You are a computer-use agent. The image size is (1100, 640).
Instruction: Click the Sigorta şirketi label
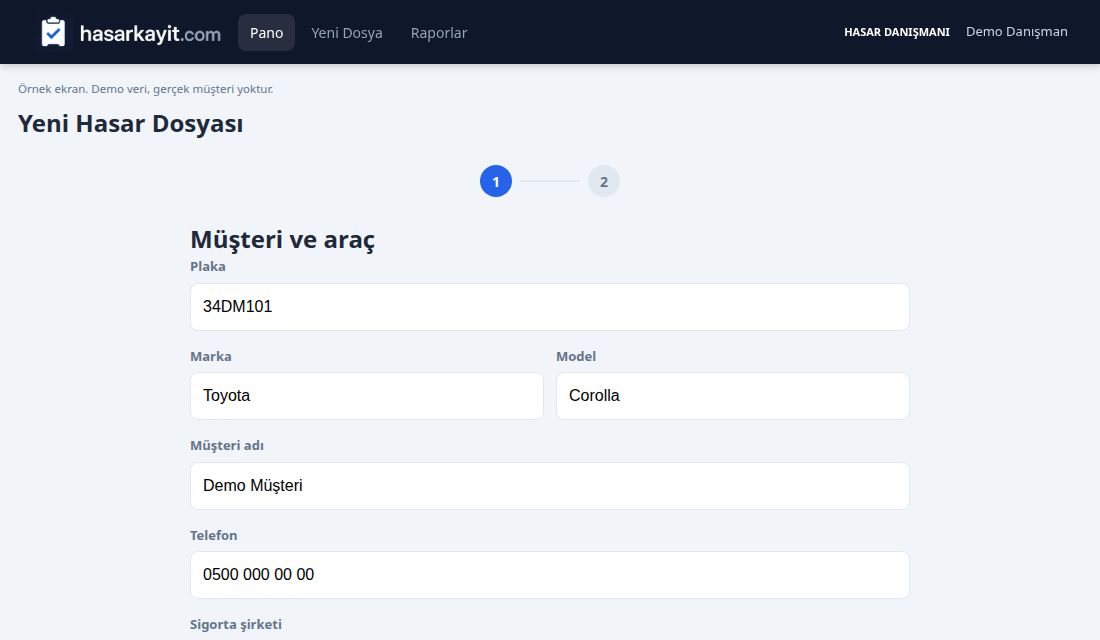coord(236,625)
